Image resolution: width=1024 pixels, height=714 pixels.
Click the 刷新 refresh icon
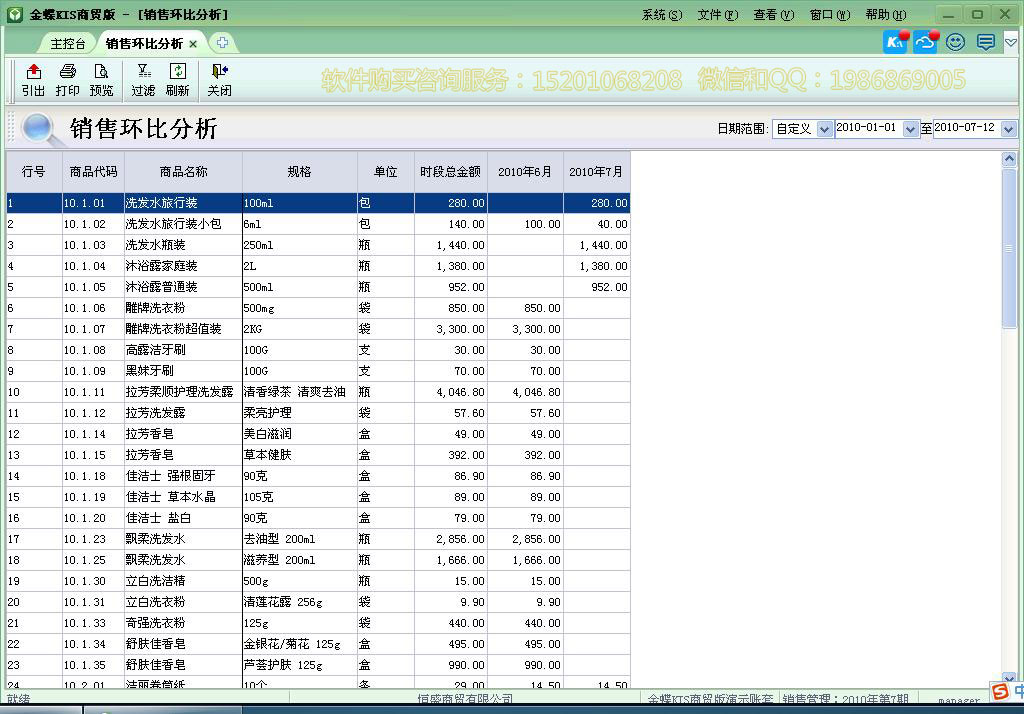click(x=180, y=81)
